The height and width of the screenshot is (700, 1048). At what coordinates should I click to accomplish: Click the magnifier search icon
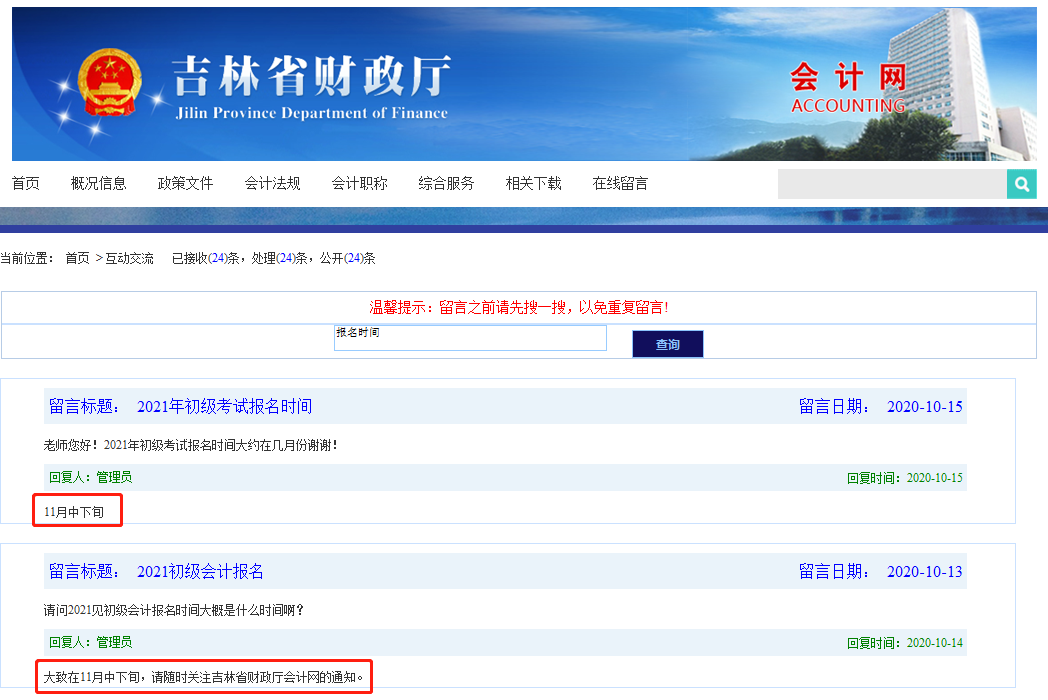tap(1021, 184)
